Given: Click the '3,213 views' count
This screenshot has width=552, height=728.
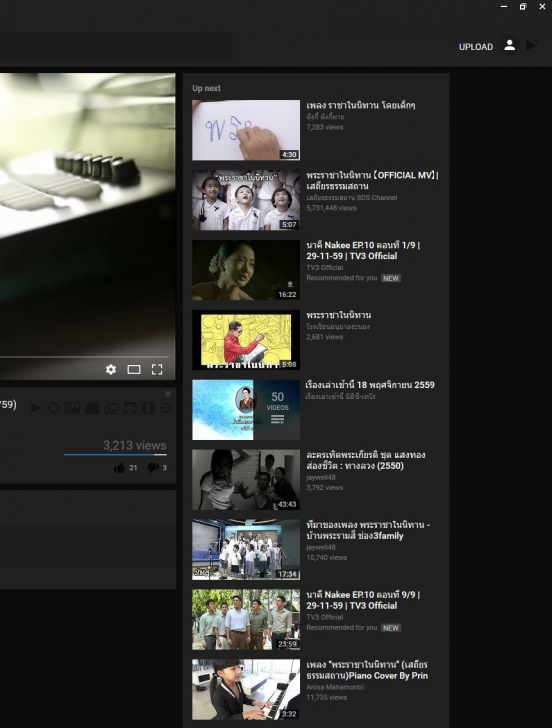Looking at the screenshot, I should 135,446.
